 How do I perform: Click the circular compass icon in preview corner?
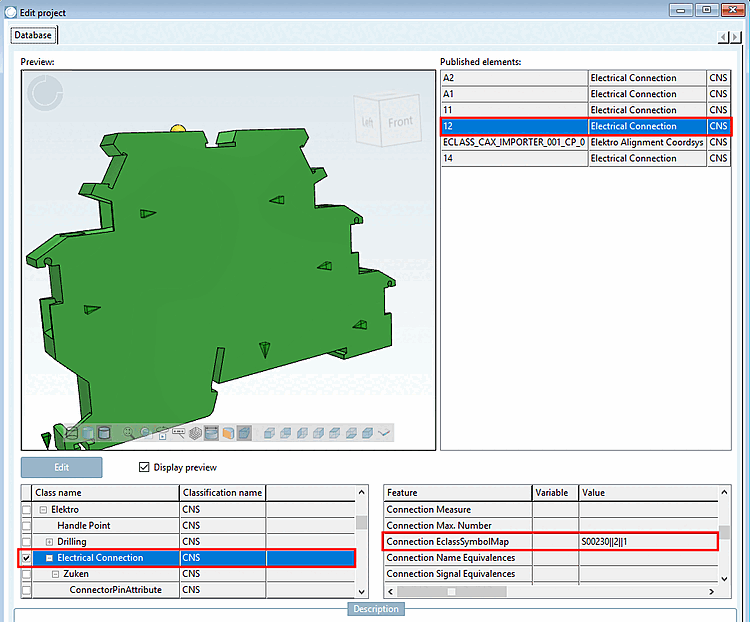point(44,93)
